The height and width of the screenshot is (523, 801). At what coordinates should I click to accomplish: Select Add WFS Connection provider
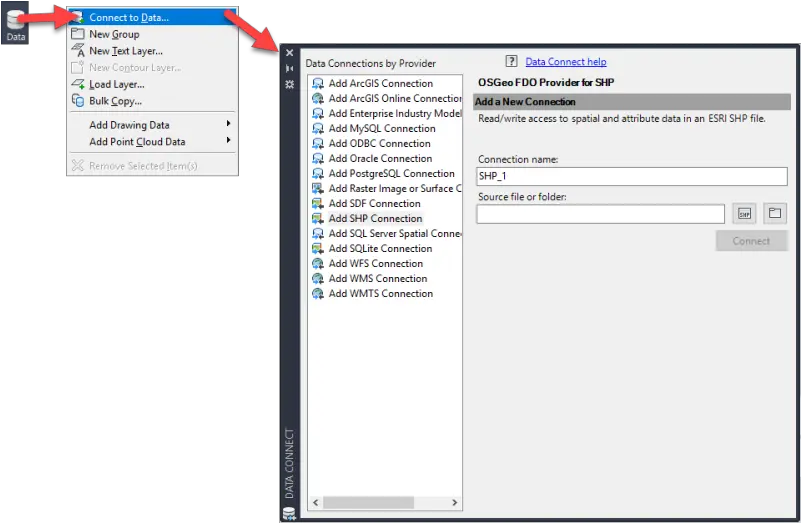[x=376, y=264]
